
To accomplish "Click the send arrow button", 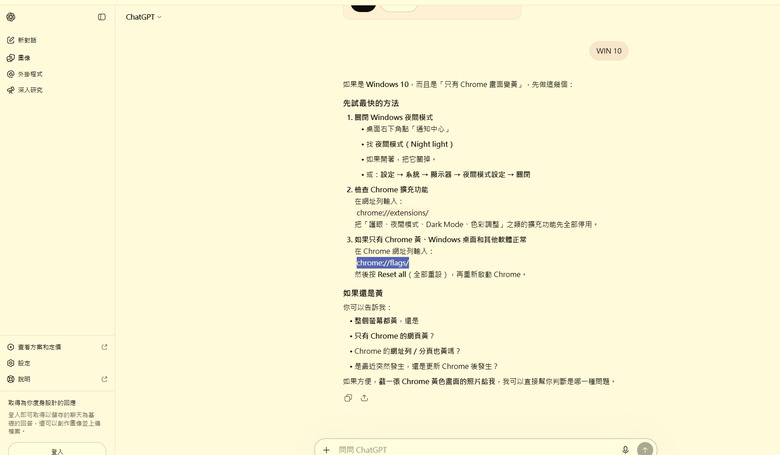I will pyautogui.click(x=645, y=449).
